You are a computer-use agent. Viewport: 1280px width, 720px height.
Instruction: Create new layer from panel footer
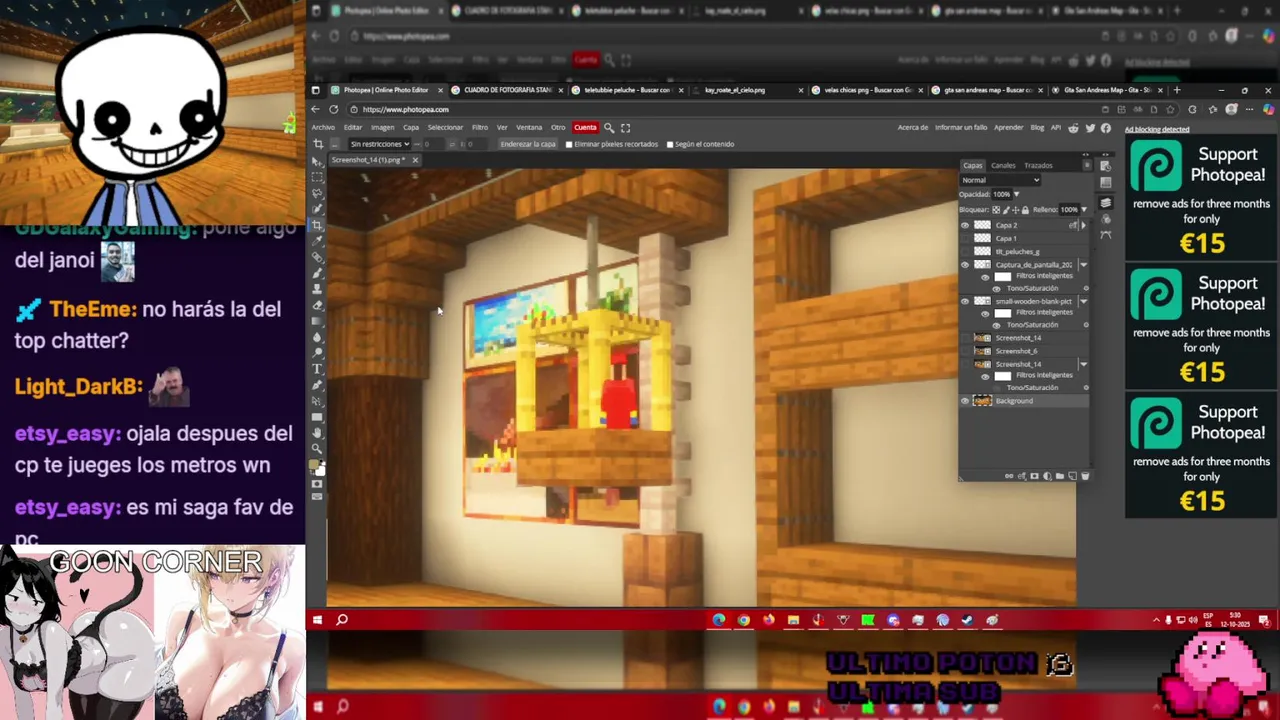pos(1072,476)
